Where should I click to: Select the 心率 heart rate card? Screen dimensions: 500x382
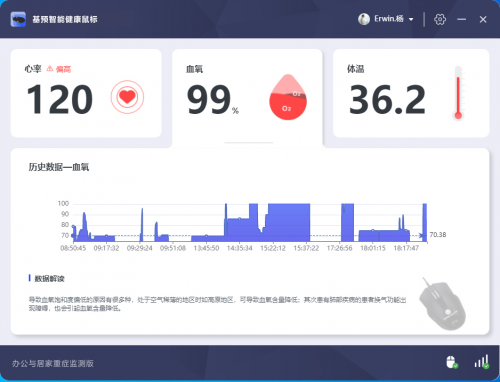(x=86, y=93)
